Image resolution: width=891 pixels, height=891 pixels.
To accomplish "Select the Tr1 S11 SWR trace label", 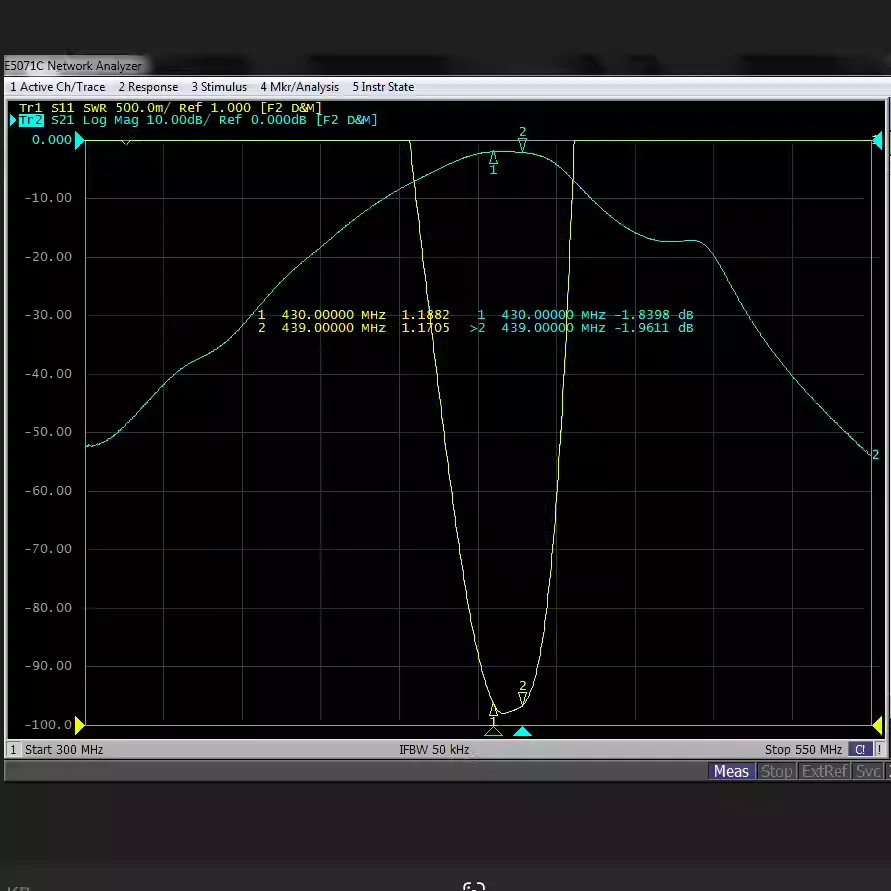I will pyautogui.click(x=170, y=108).
